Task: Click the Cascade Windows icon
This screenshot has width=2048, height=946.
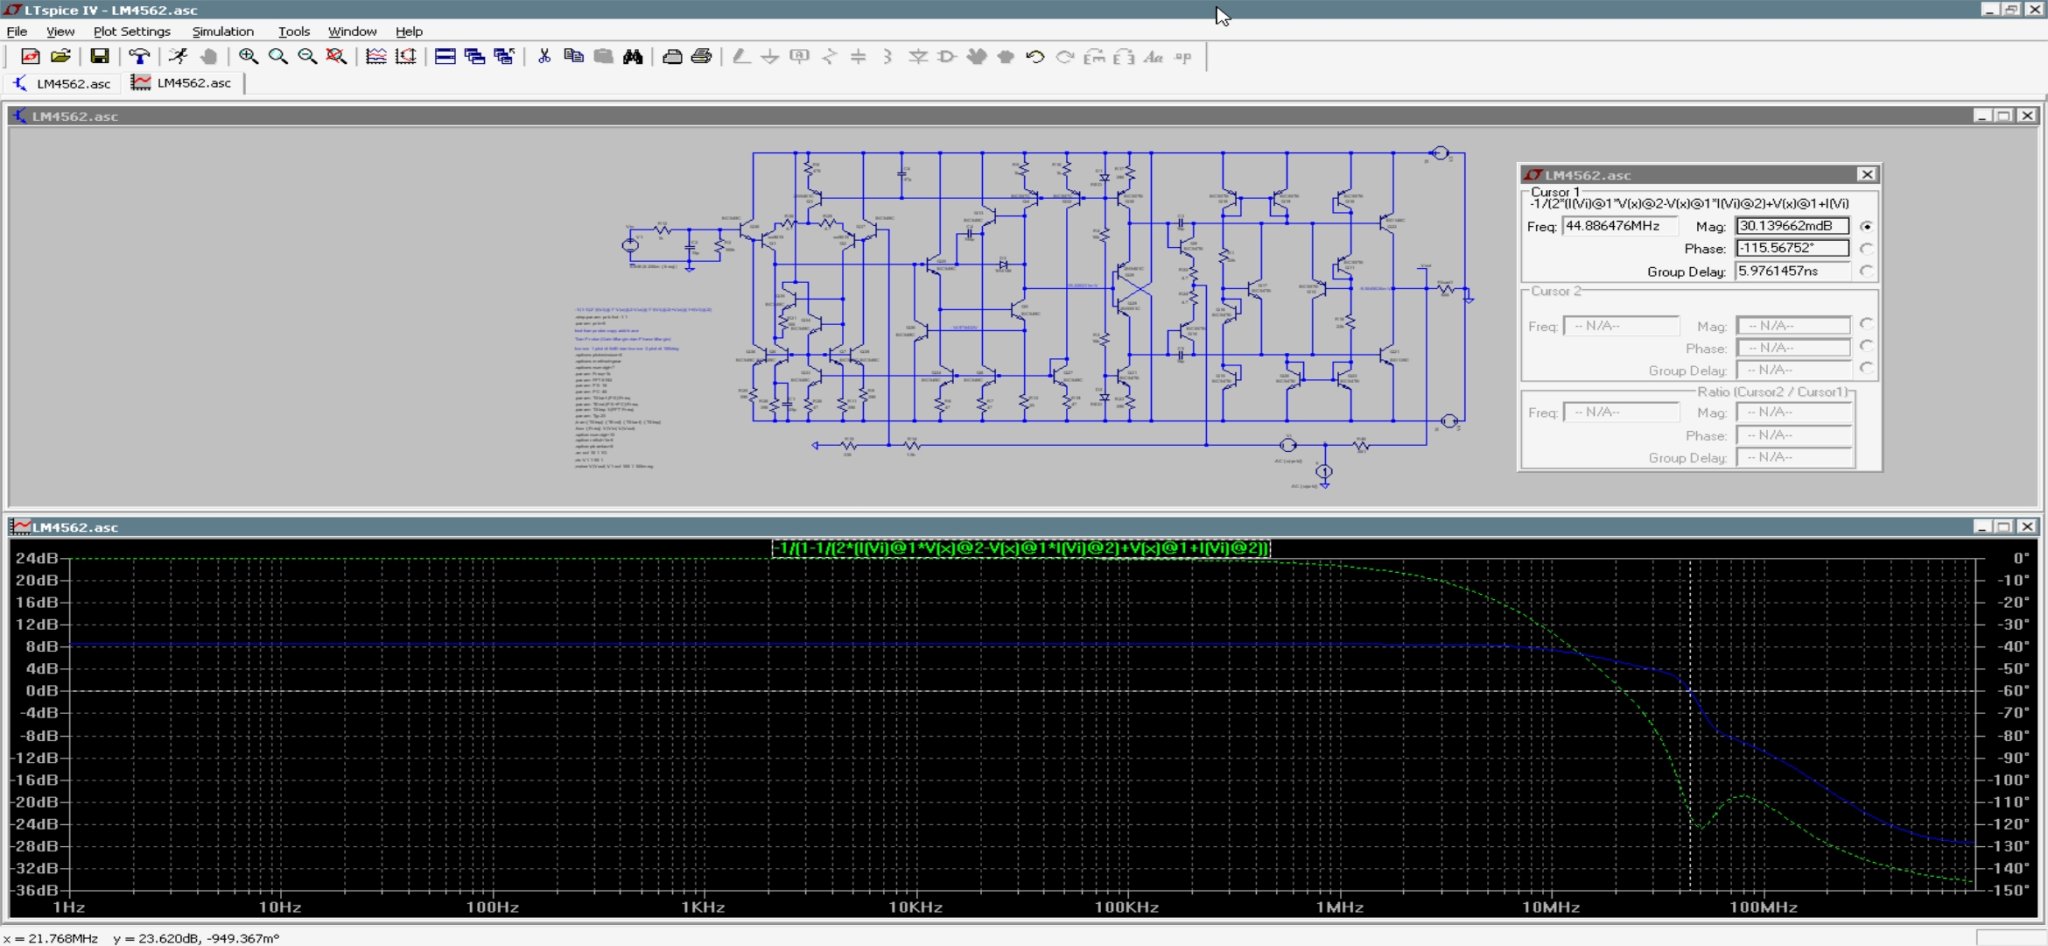Action: point(475,56)
